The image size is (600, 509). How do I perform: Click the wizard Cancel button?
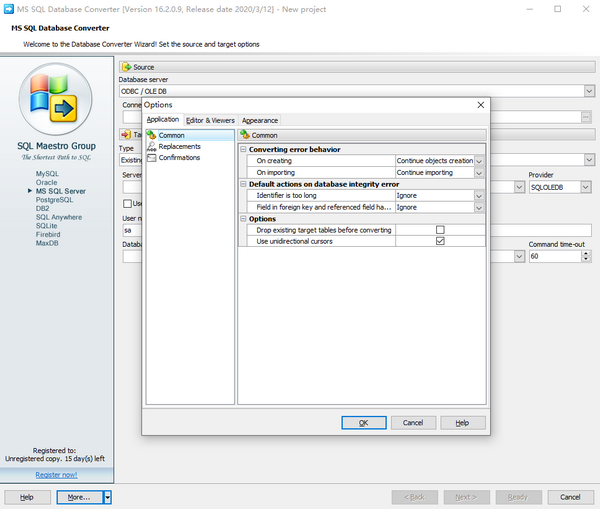pyautogui.click(x=570, y=497)
